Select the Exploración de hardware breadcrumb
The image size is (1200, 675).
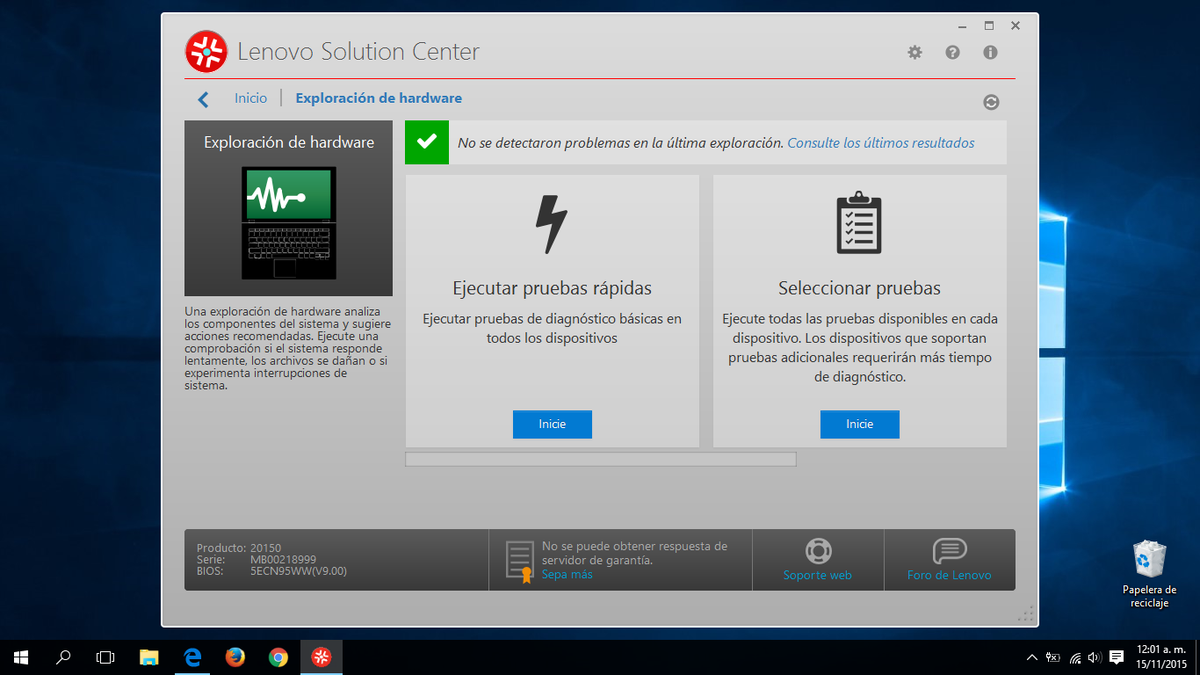pos(378,98)
